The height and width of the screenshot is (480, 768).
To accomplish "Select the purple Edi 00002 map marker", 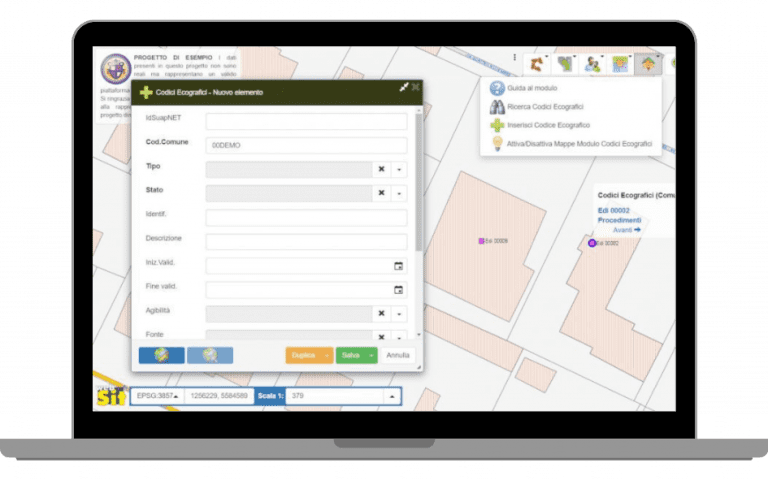I will (x=592, y=243).
